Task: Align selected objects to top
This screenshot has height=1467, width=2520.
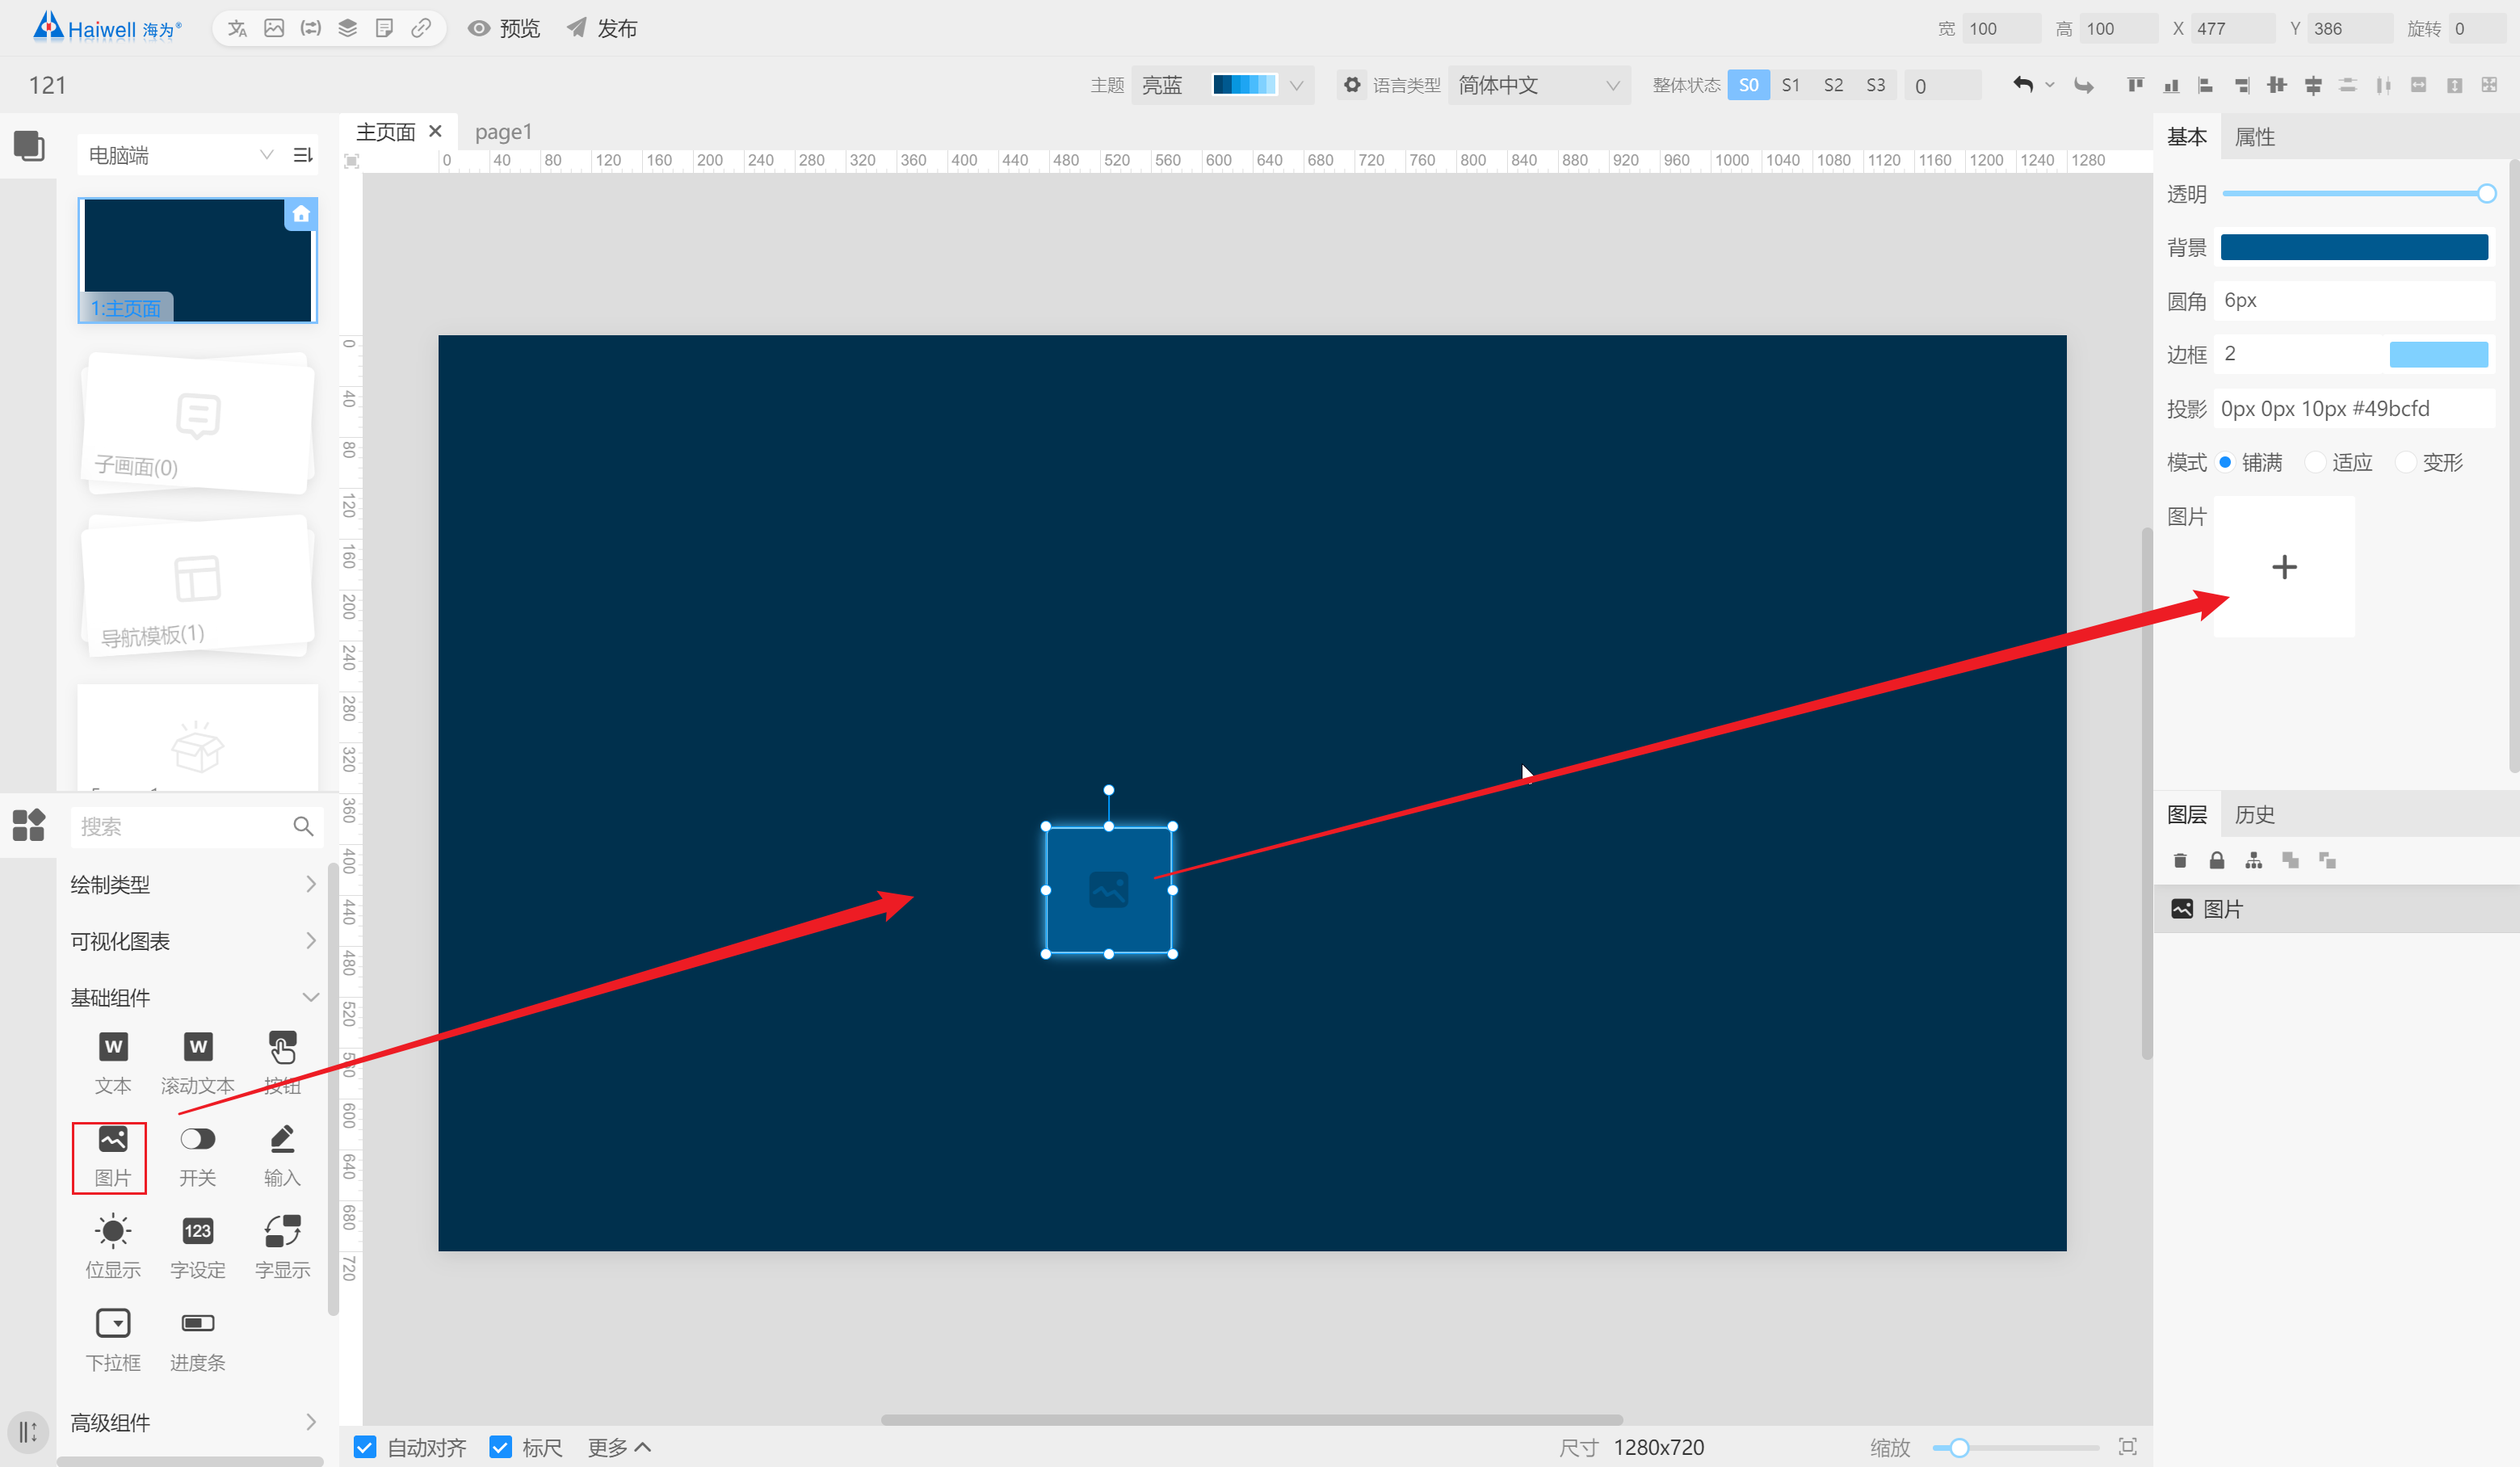Action: coord(2136,85)
